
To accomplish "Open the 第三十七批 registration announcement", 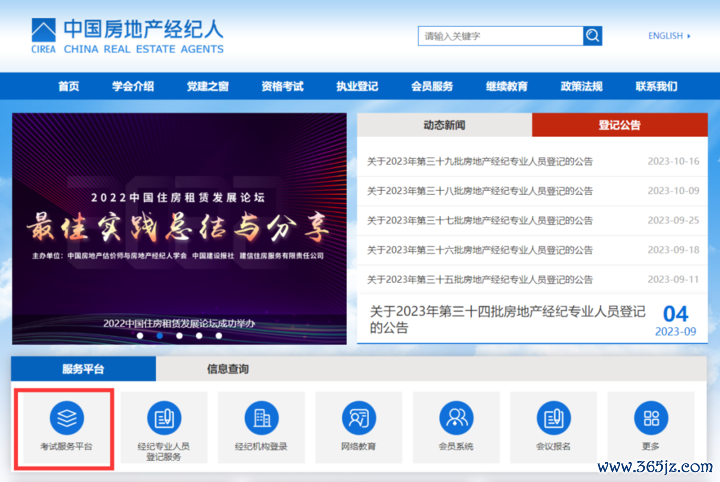I will 480,220.
